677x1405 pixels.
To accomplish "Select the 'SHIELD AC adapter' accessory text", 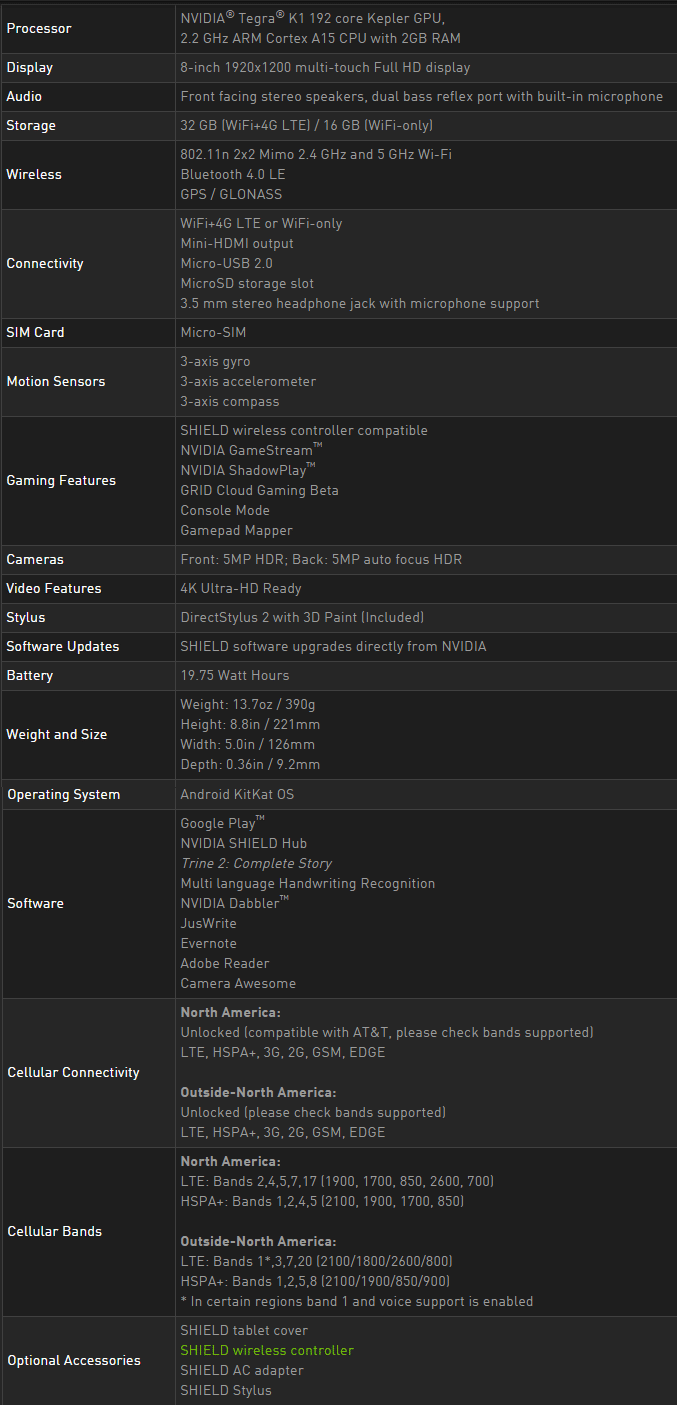I will (x=242, y=1370).
